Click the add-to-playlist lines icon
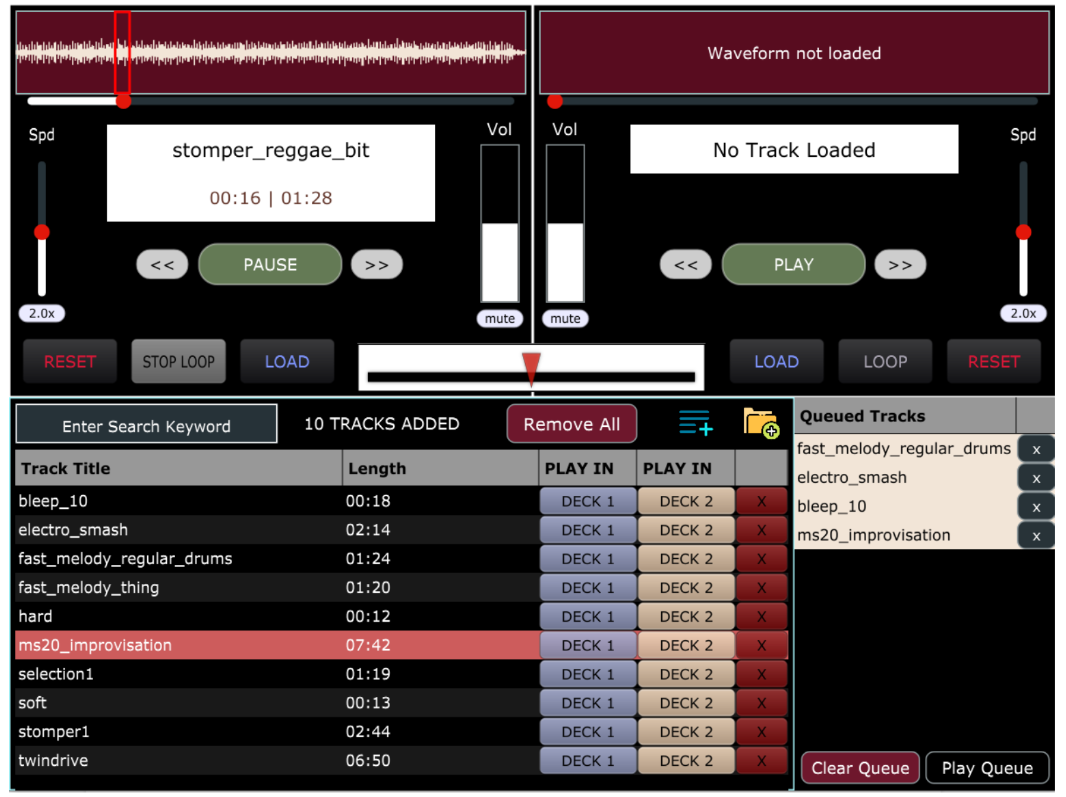 695,422
